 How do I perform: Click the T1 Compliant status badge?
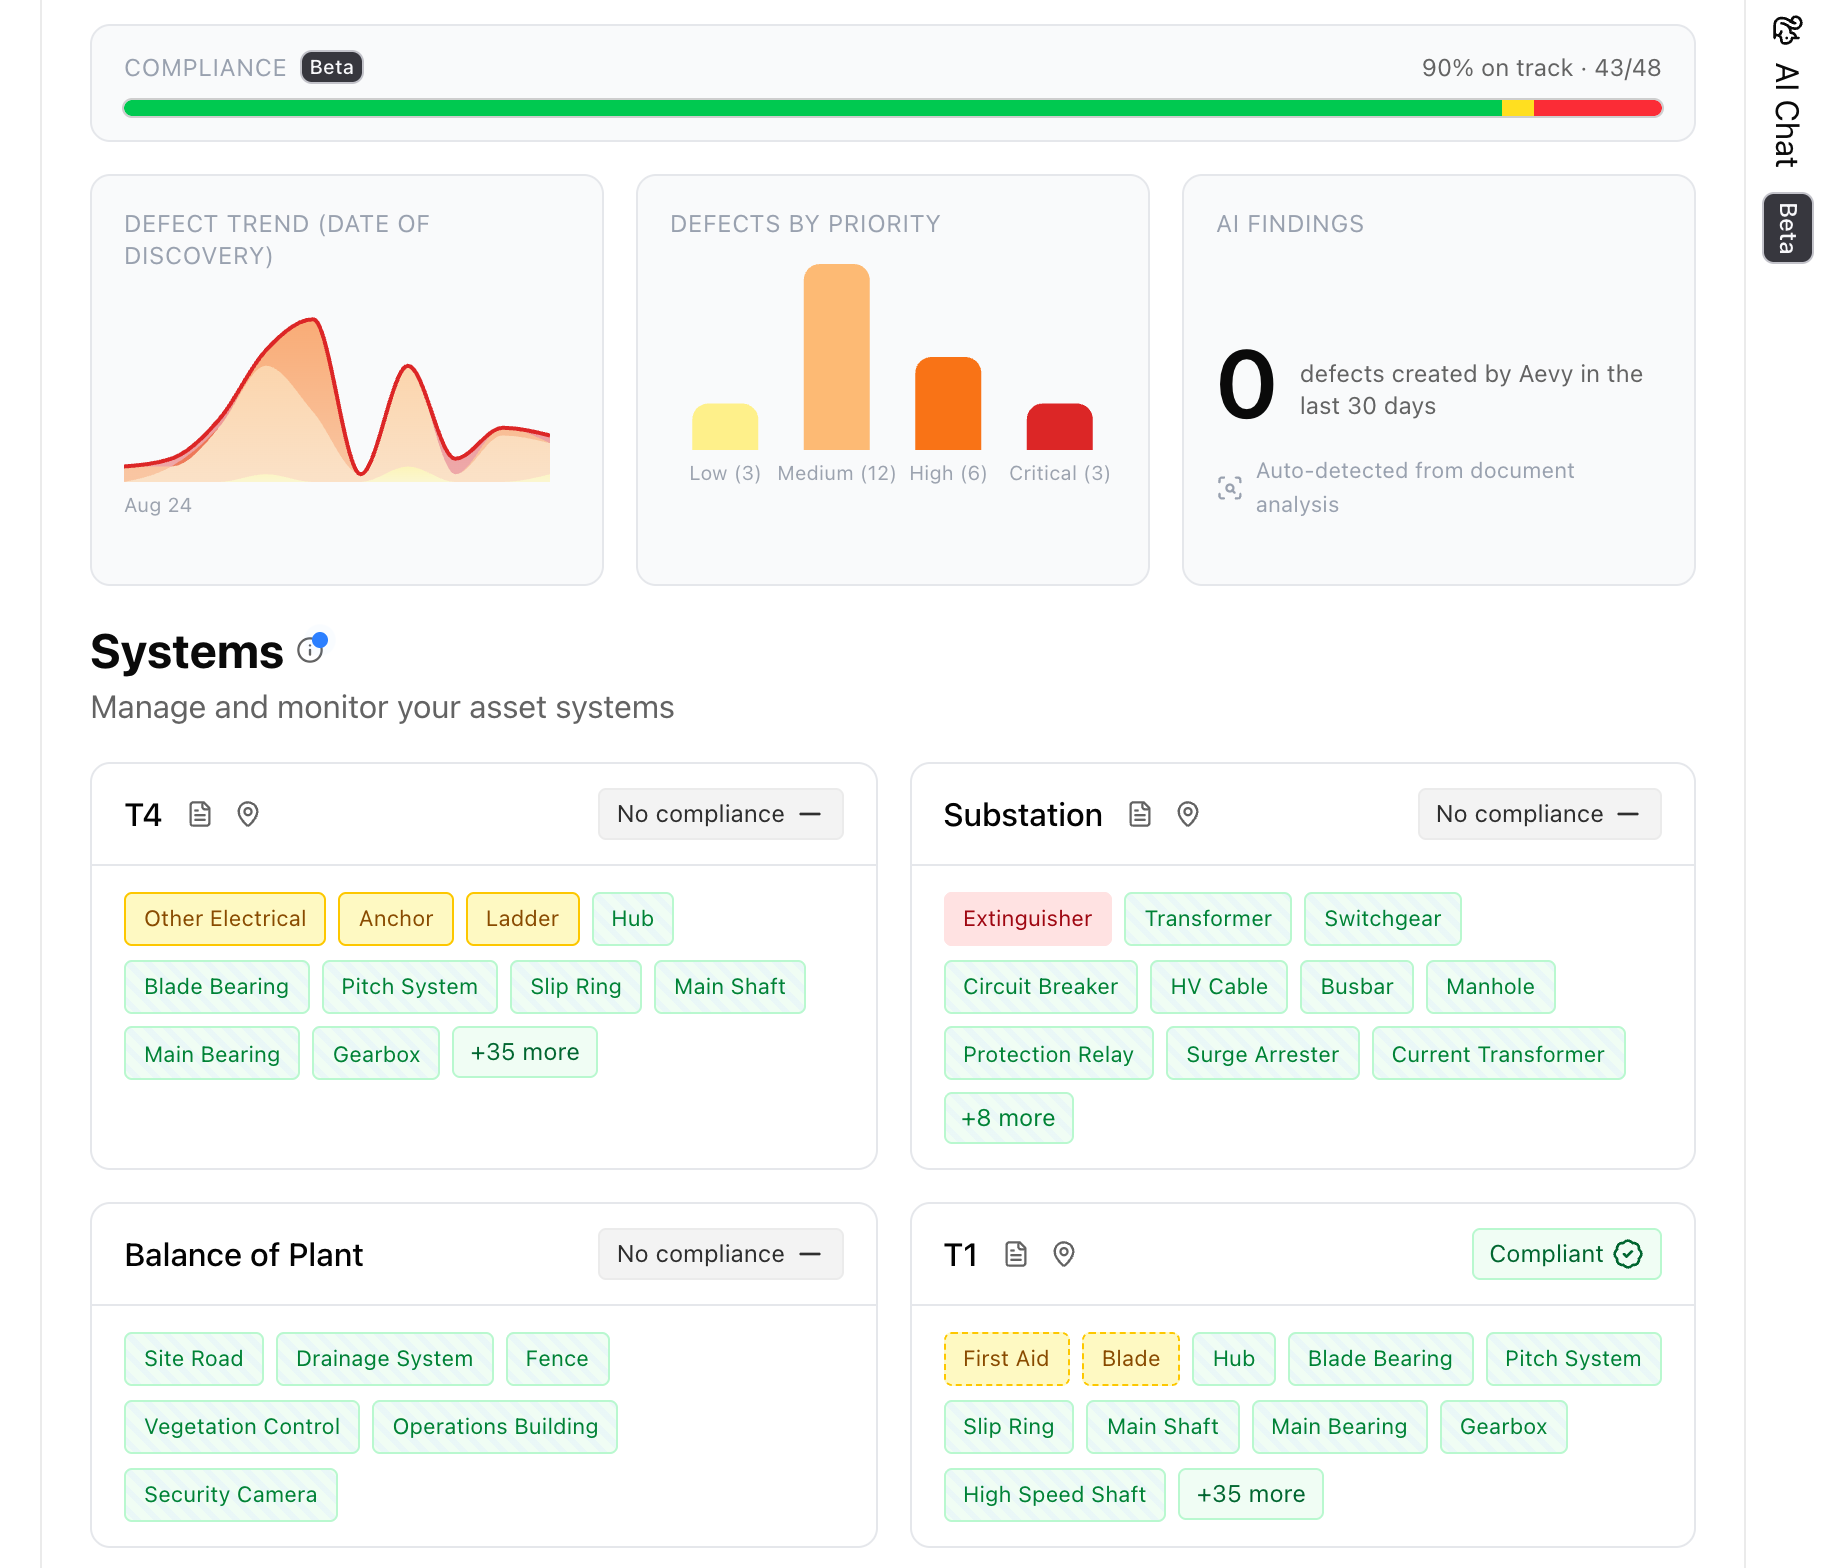pos(1566,1254)
